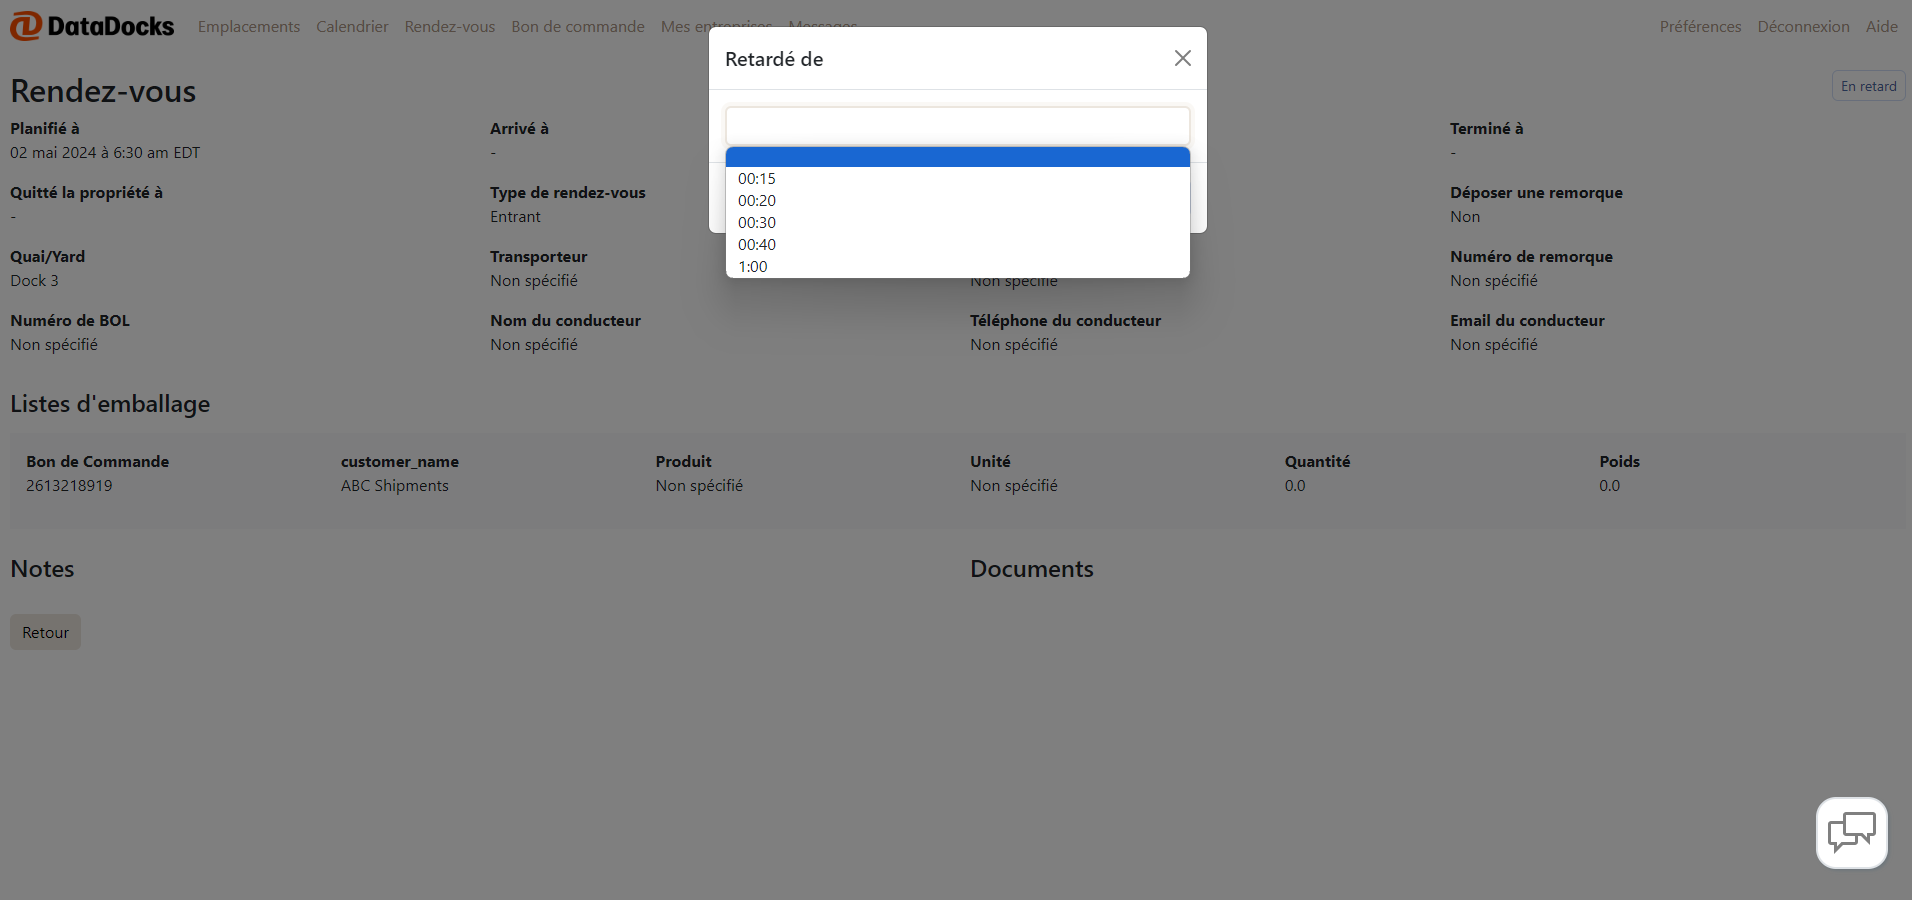The image size is (1912, 900).
Task: Click the Email du conducteur label
Action: 1527,320
